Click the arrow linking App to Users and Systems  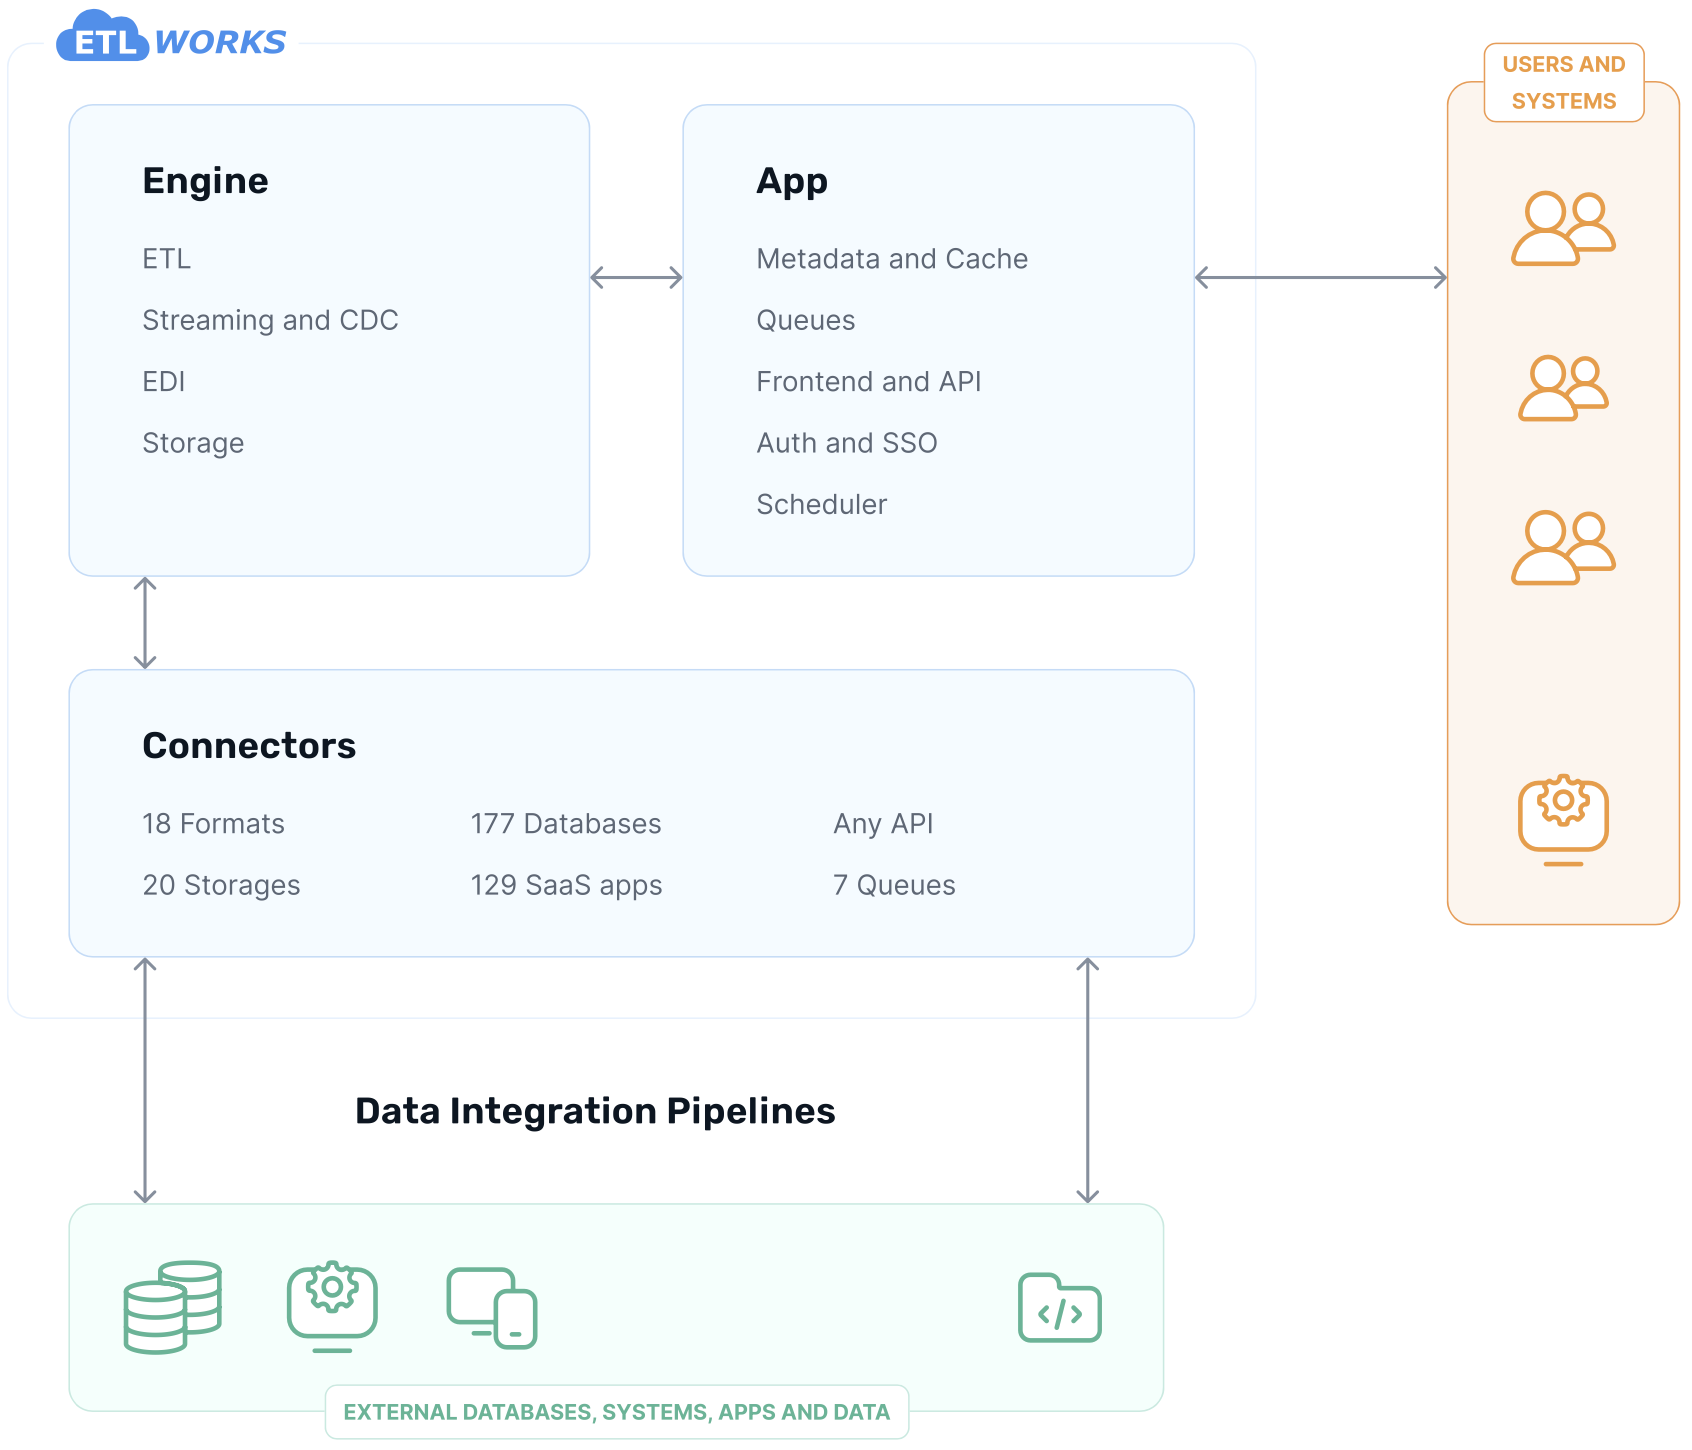(1318, 276)
